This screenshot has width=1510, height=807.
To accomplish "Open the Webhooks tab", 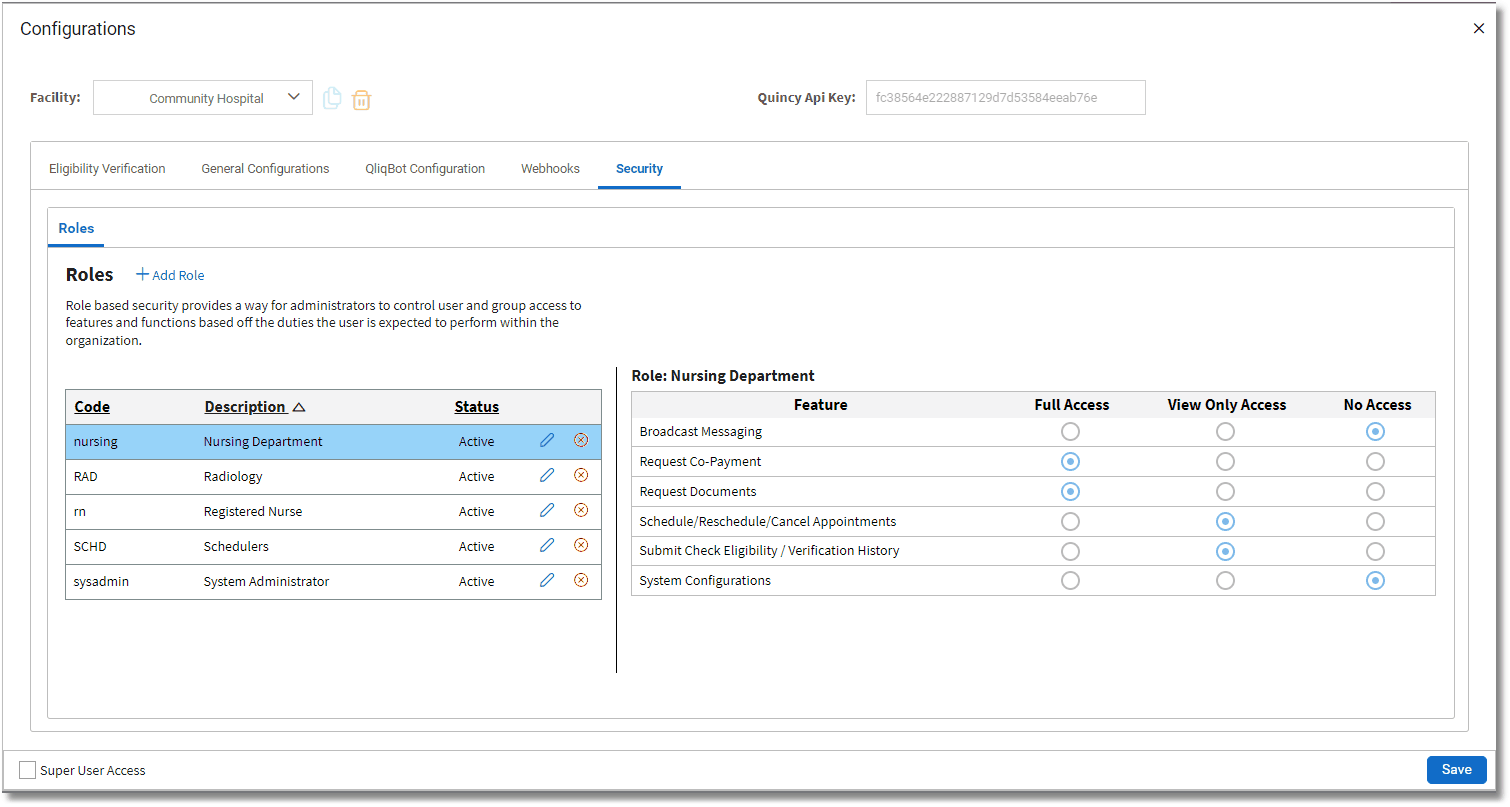I will (x=550, y=169).
